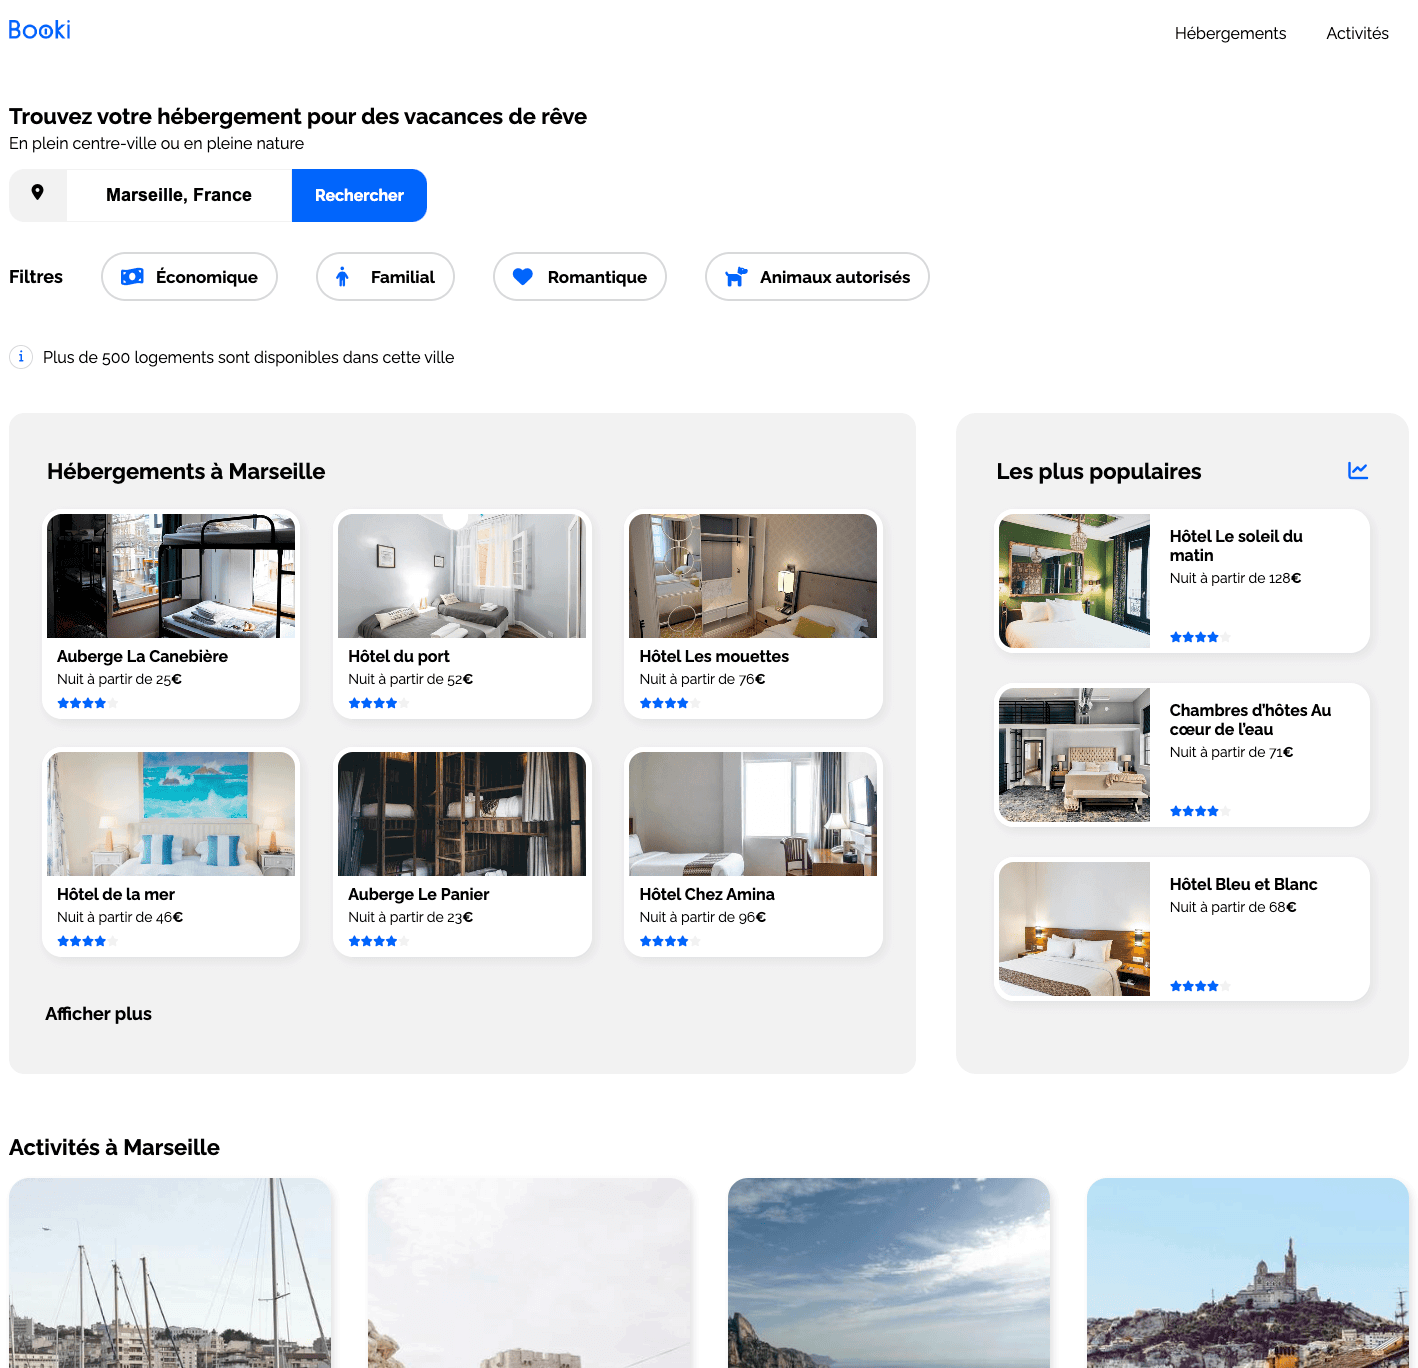Open the Hôtel Chez Amina photo
Image resolution: width=1418 pixels, height=1368 pixels.
[x=753, y=814]
